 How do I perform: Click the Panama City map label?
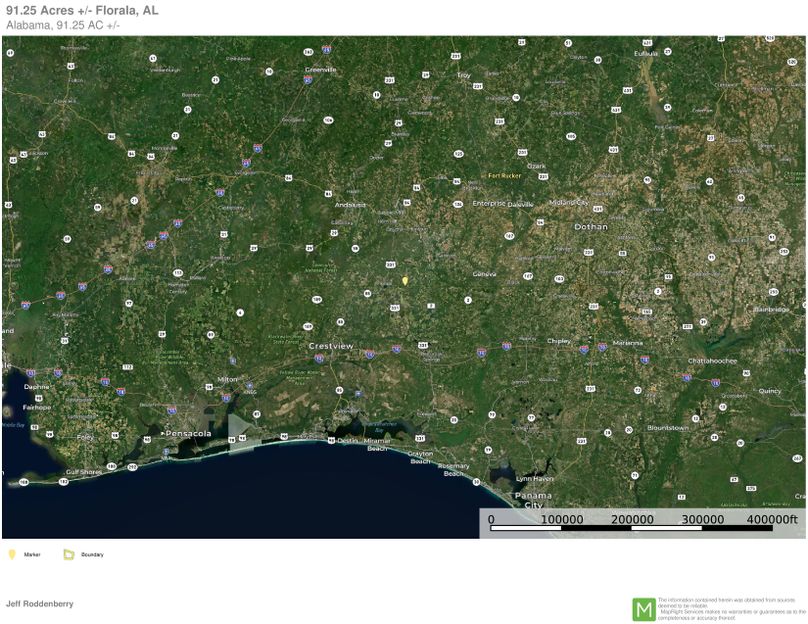(536, 496)
